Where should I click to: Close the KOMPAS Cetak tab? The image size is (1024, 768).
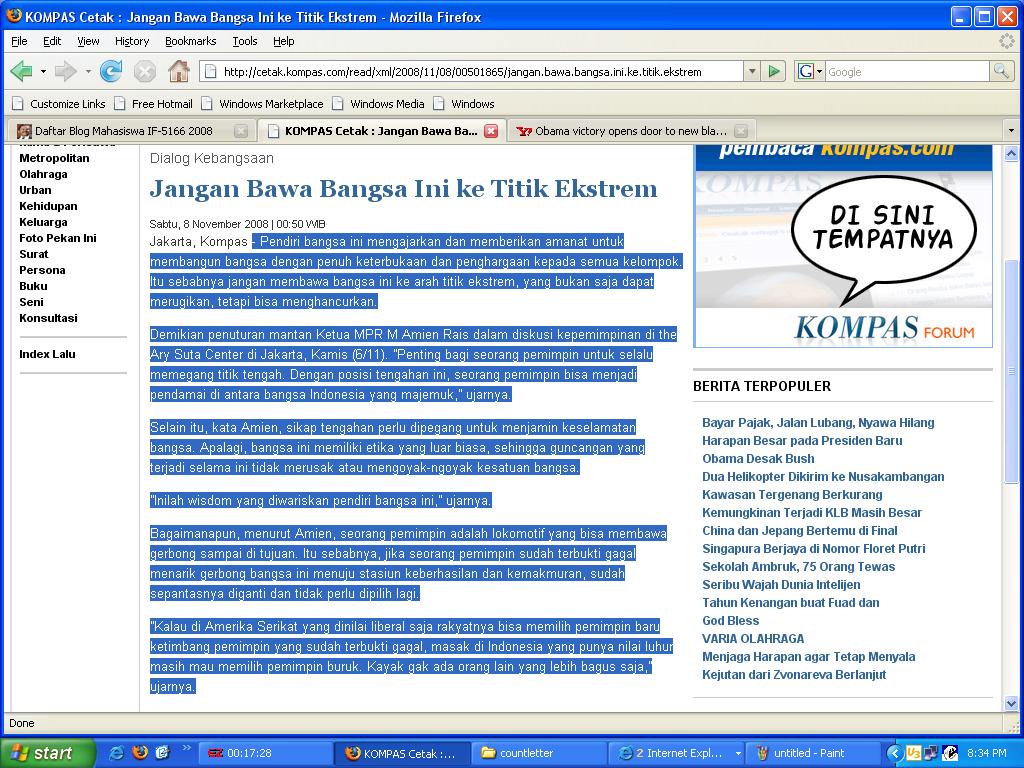tap(491, 131)
